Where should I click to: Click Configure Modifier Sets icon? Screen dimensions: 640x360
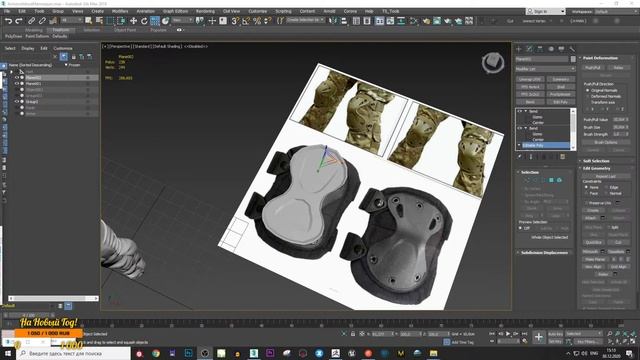(x=562, y=157)
